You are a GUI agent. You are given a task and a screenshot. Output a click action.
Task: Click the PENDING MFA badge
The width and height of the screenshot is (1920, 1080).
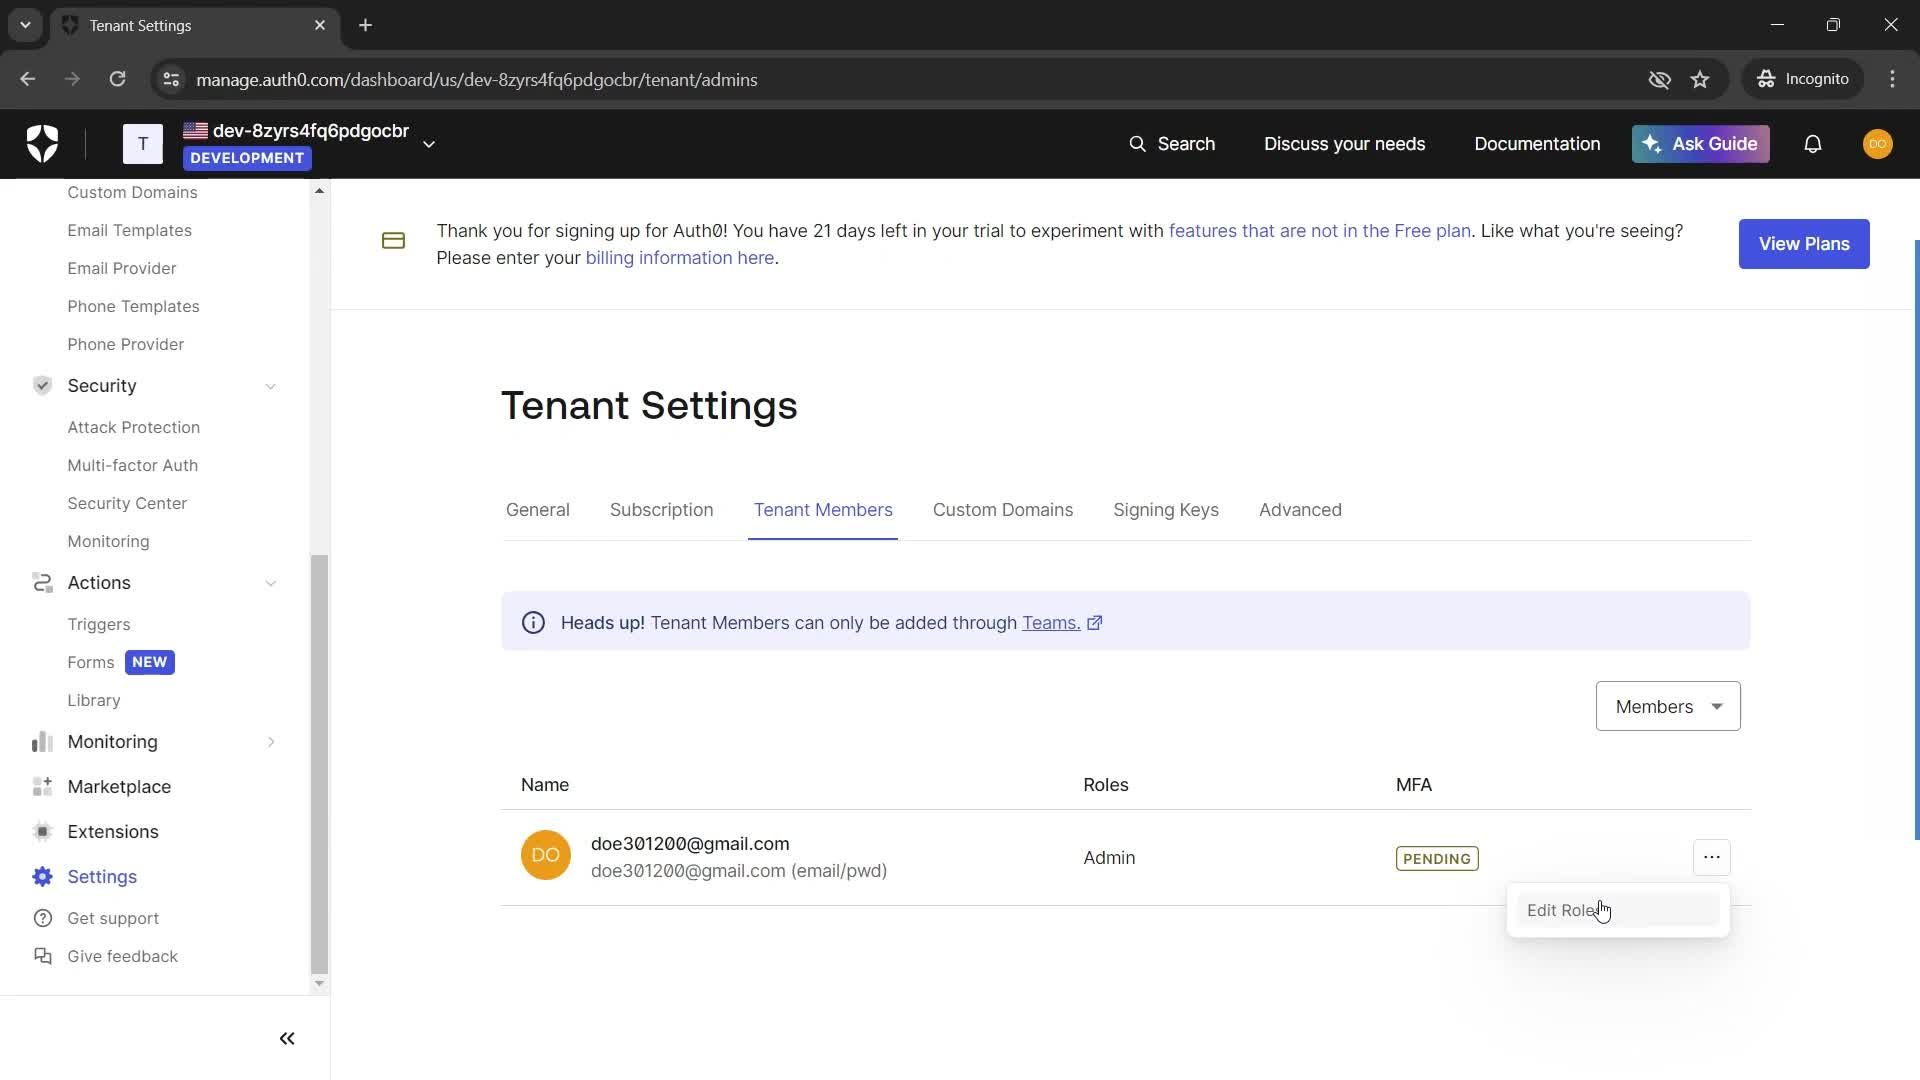[x=1437, y=859]
